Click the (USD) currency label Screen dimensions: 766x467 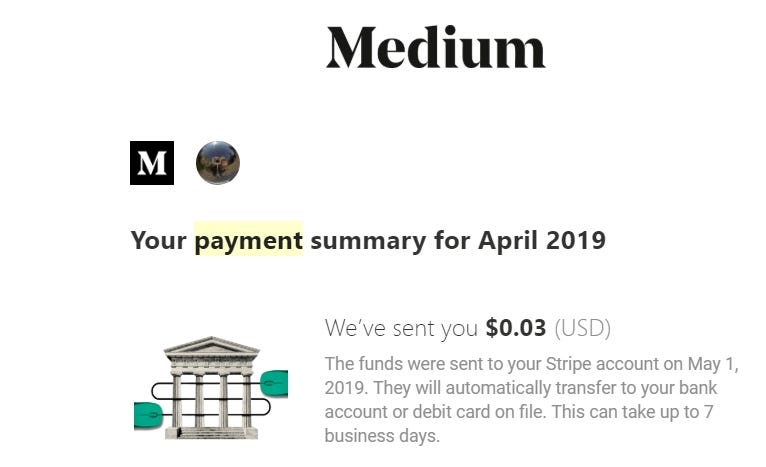point(583,328)
